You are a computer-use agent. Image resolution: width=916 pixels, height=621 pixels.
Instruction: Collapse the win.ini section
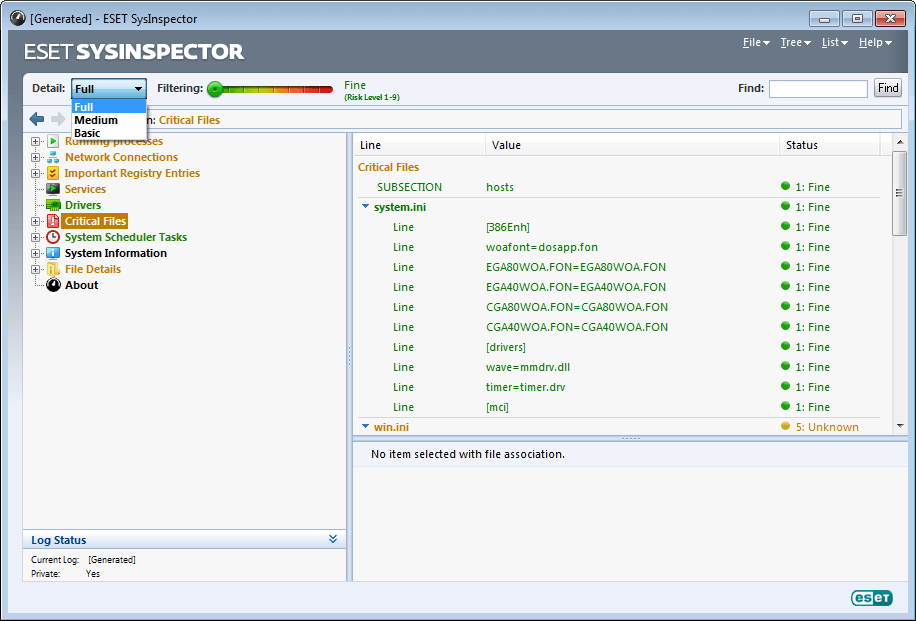click(x=366, y=426)
